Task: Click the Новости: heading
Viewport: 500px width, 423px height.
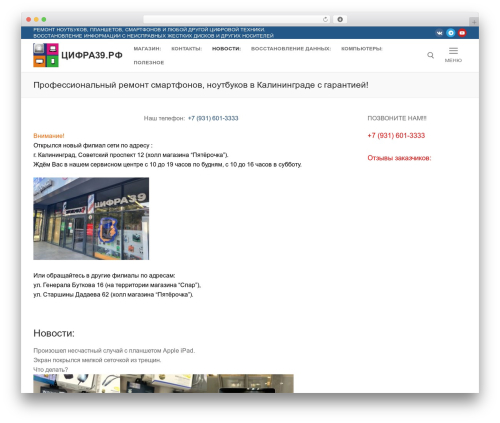Action: click(54, 333)
